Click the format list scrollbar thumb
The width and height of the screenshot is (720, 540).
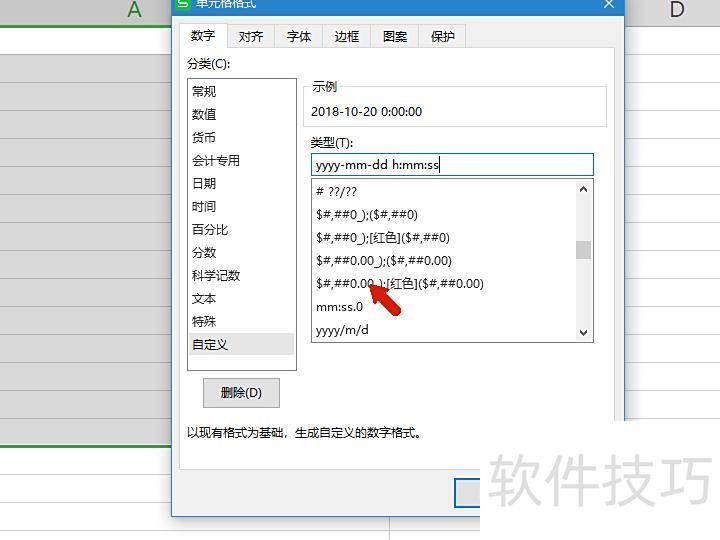point(583,250)
